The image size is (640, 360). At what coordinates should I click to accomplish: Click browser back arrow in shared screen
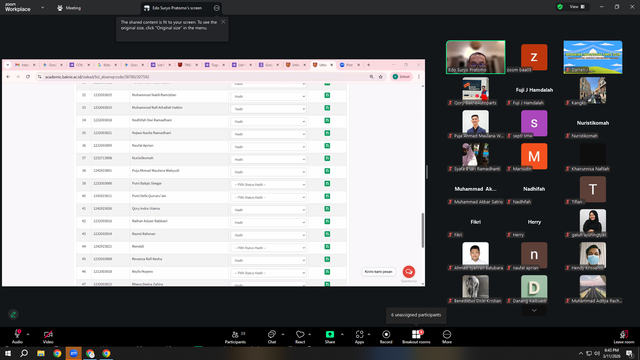click(x=8, y=77)
